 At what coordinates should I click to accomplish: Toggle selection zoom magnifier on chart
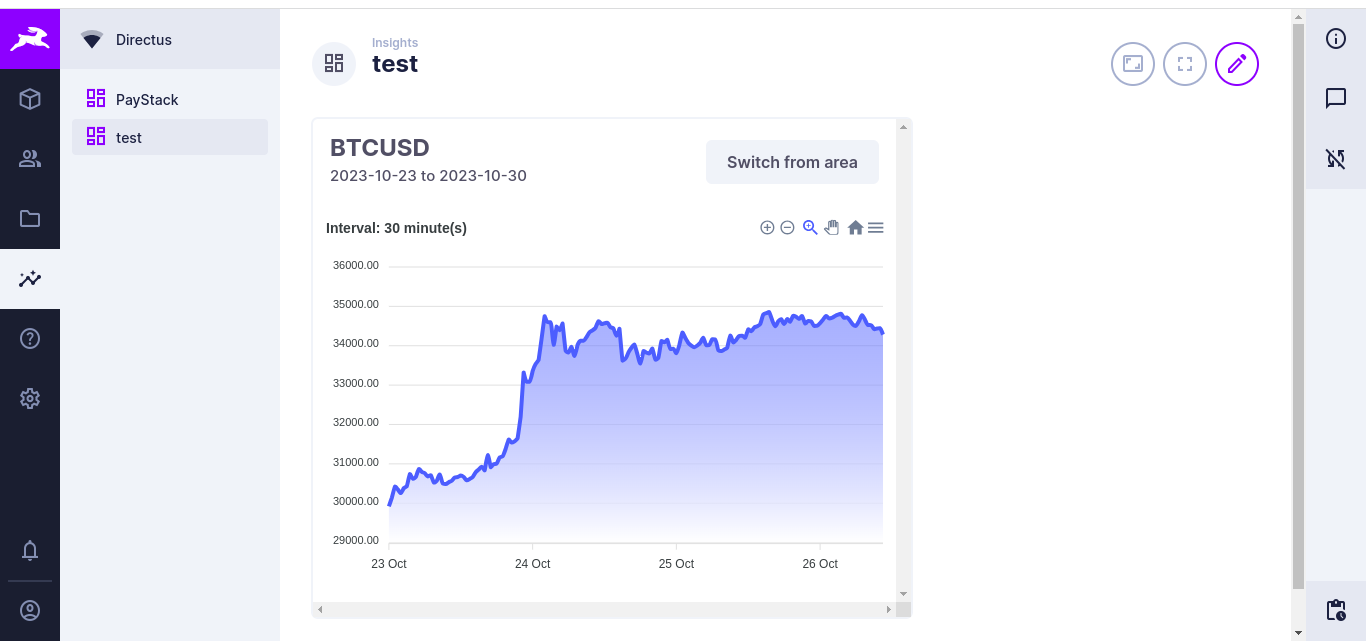point(810,228)
